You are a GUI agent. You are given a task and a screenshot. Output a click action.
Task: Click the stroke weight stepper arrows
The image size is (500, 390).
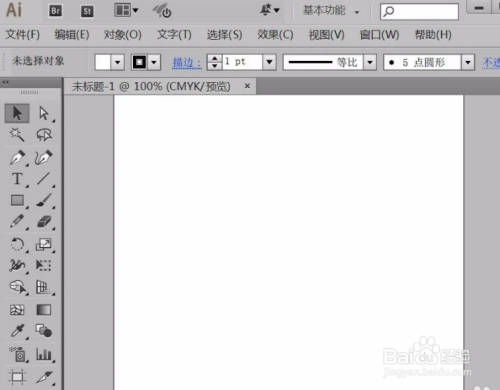[214, 62]
